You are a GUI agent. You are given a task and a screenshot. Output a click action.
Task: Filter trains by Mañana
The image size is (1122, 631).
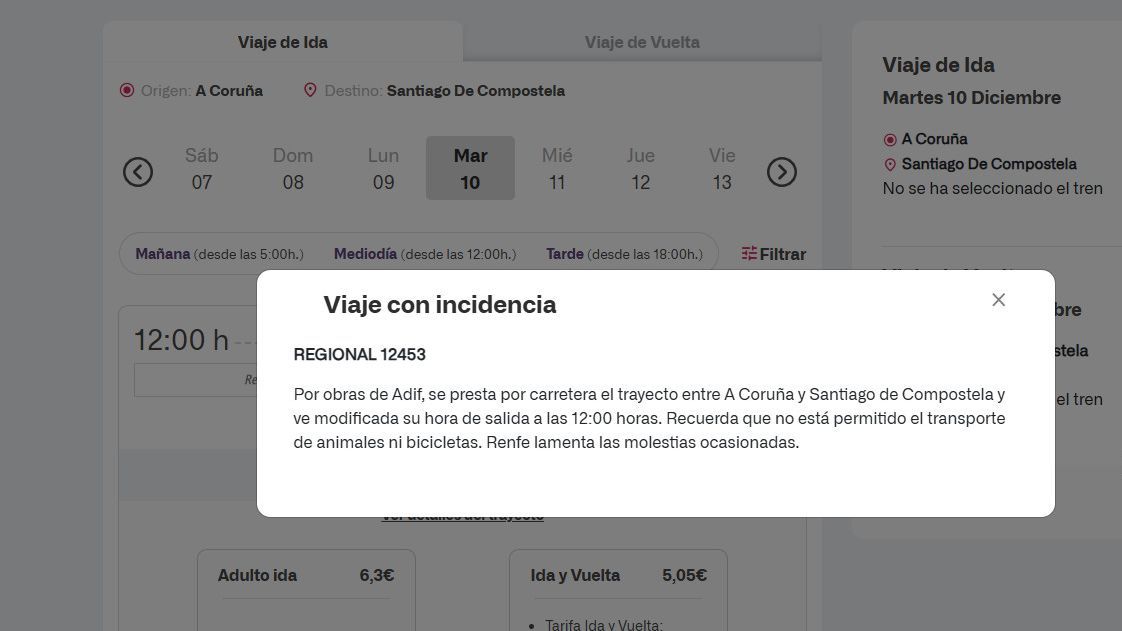pos(220,254)
